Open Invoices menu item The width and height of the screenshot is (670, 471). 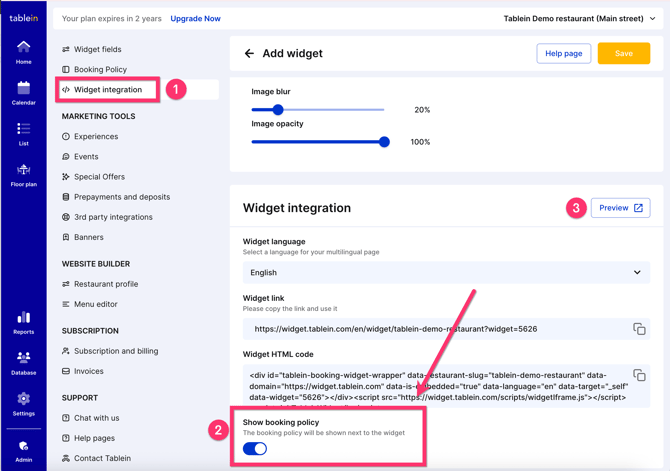[x=88, y=371]
